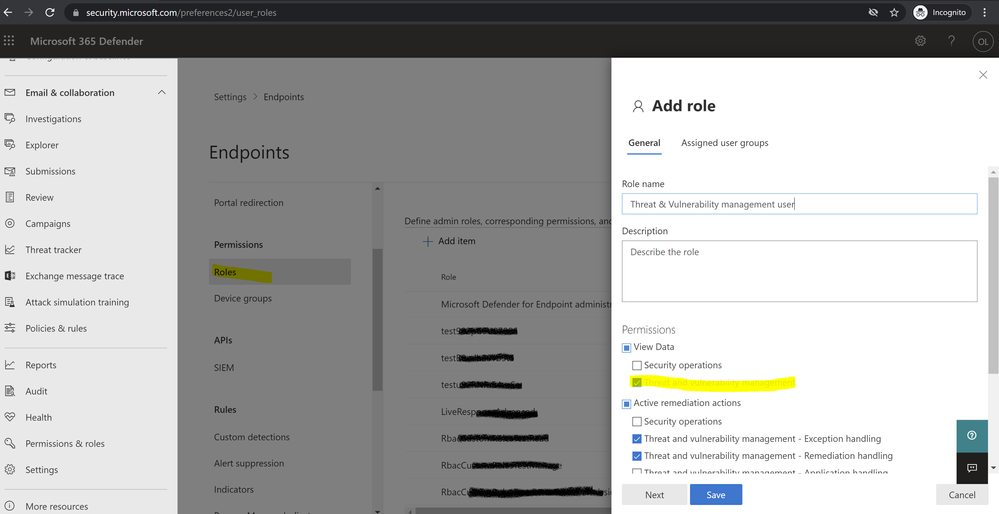
Task: Click the sidebar Settings gear icon
Action: tap(10, 469)
